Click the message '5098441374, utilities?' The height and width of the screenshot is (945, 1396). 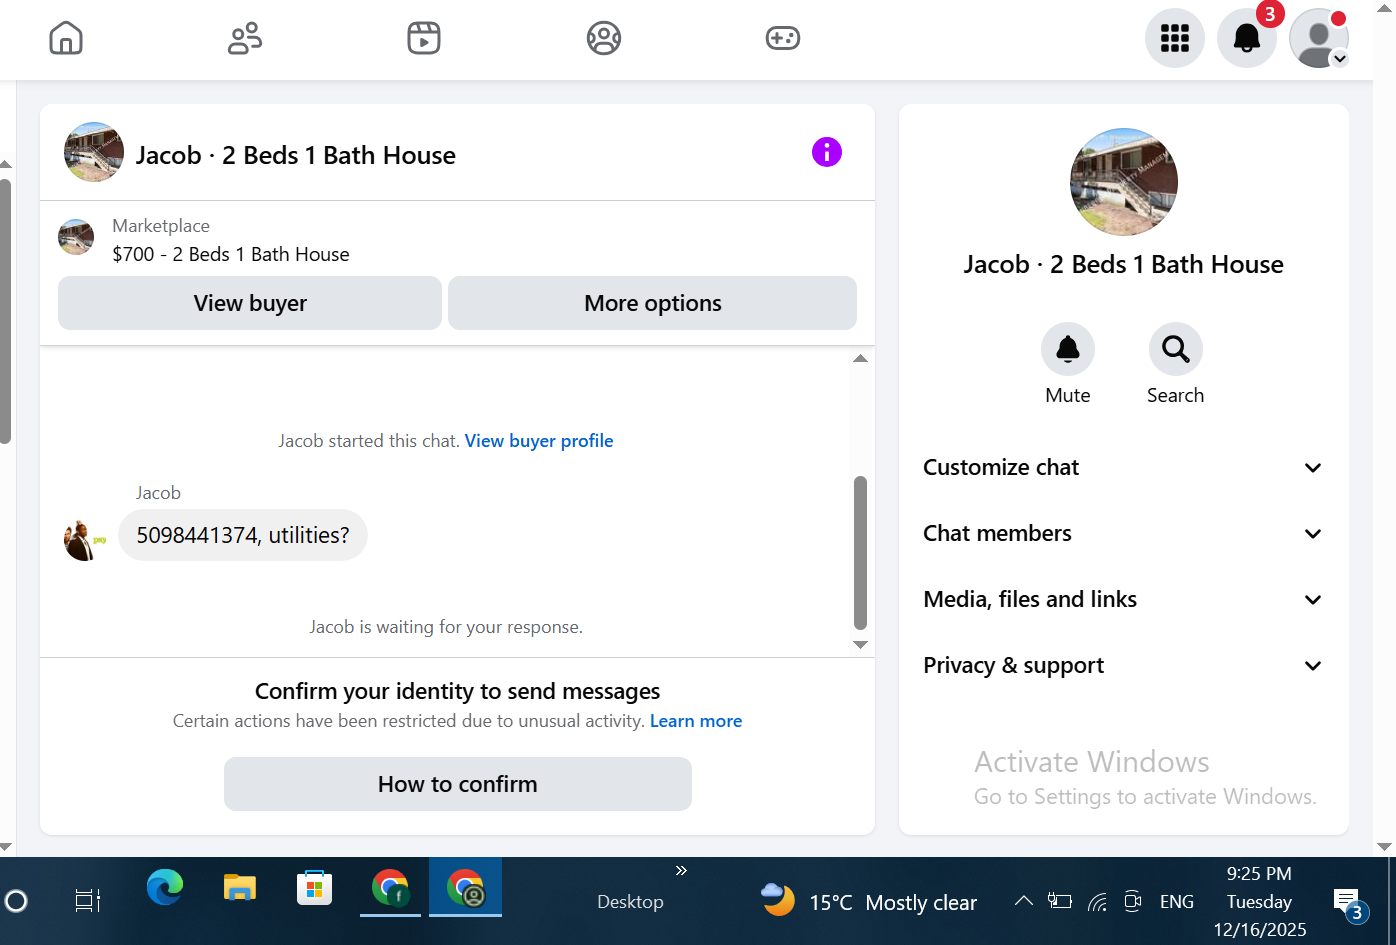(243, 535)
